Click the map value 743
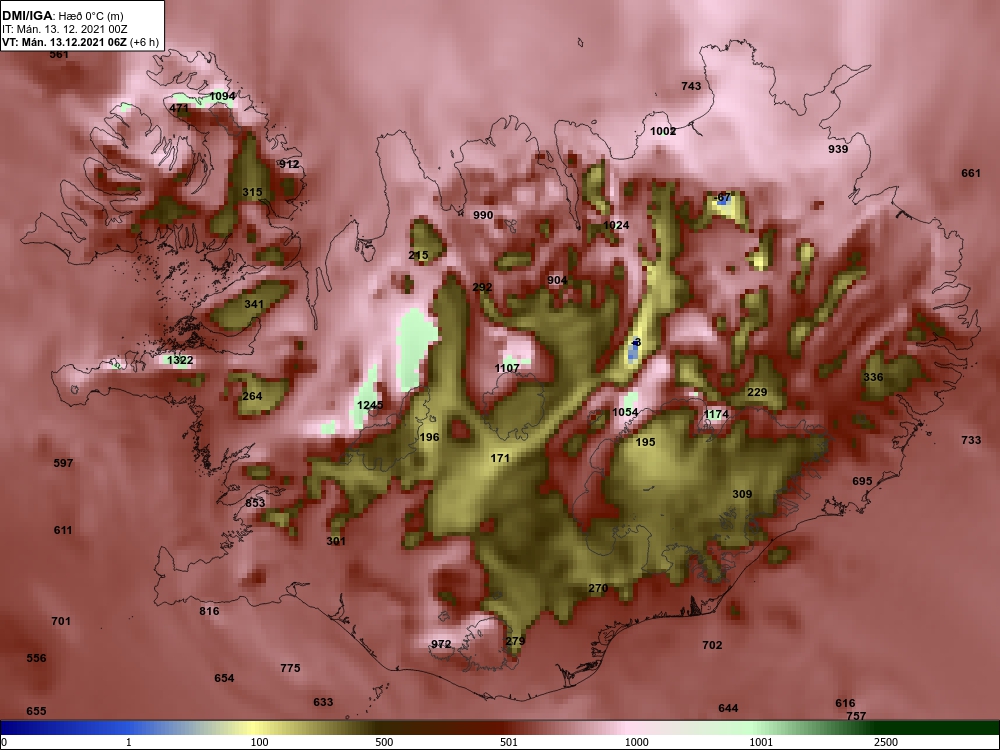 pos(691,86)
